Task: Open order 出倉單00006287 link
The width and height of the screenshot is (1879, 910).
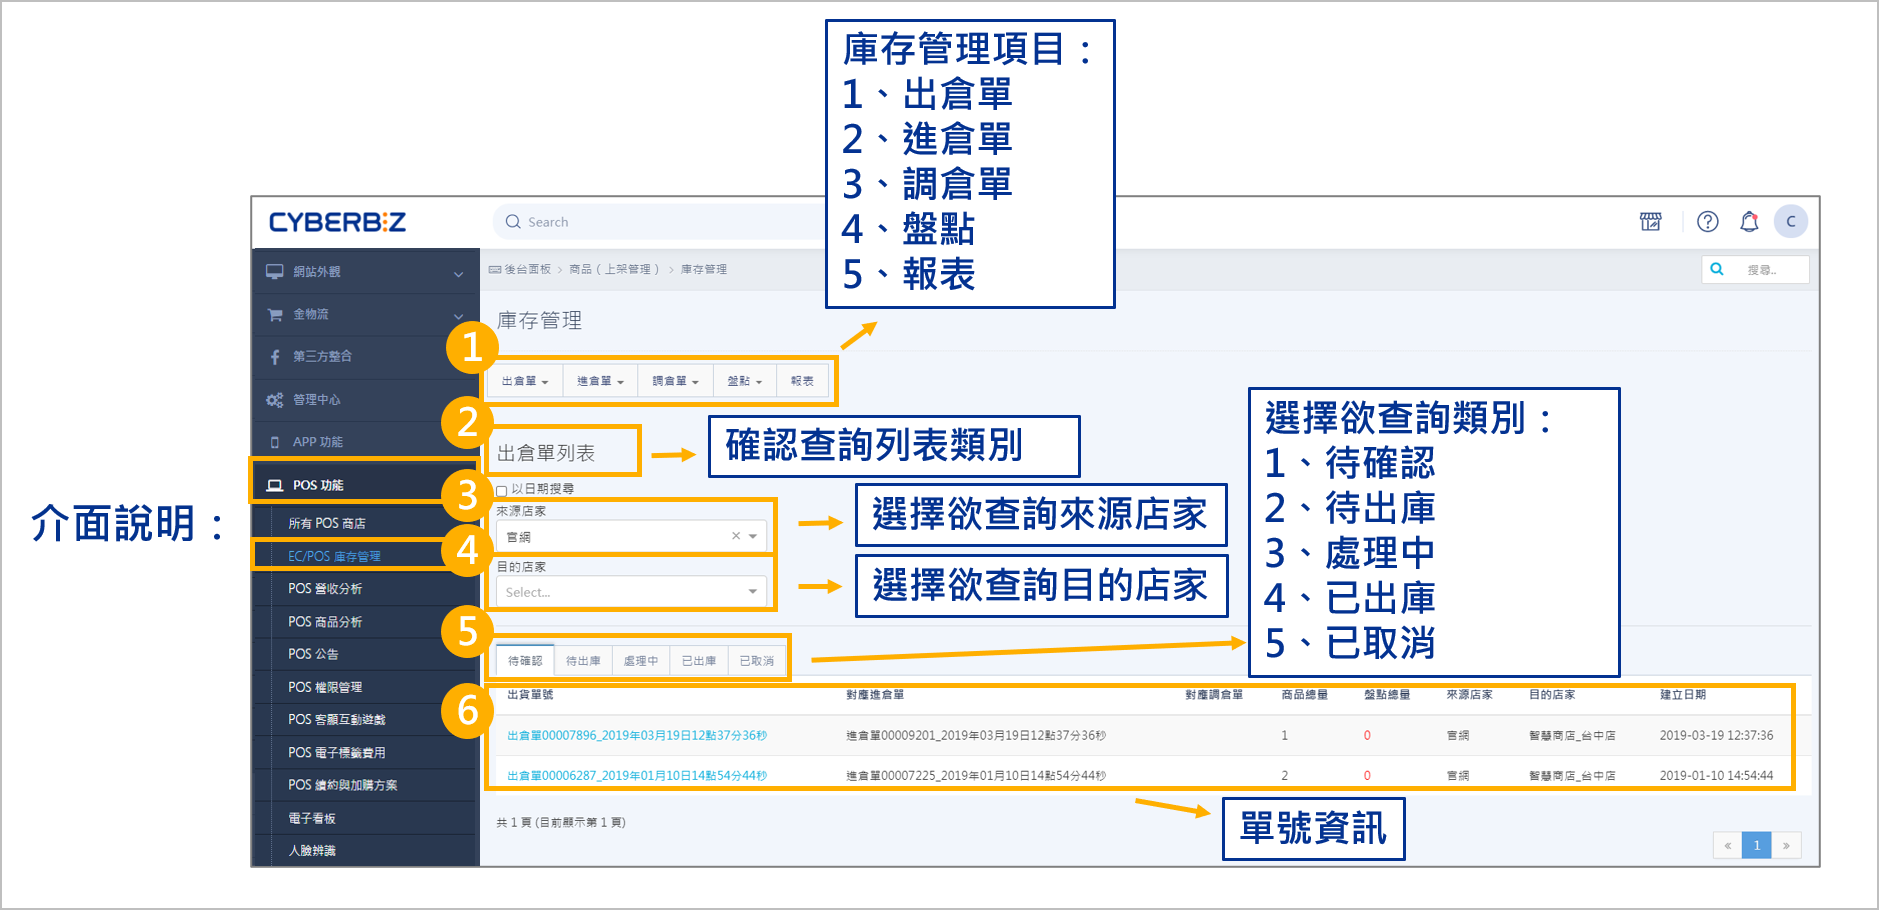Action: click(x=637, y=775)
